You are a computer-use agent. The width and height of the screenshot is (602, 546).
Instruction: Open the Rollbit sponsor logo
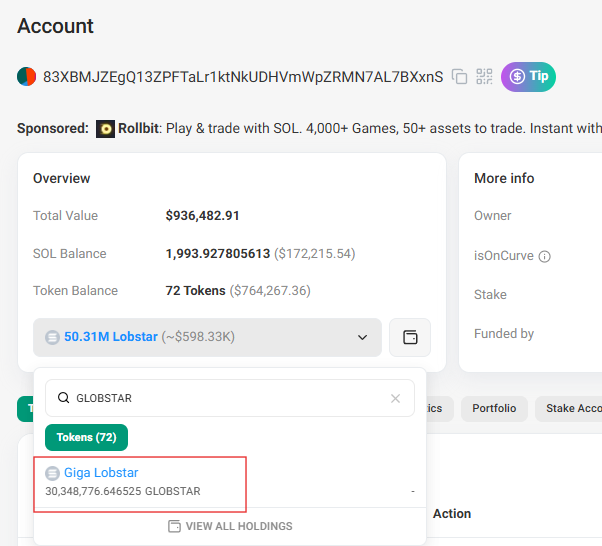click(105, 129)
